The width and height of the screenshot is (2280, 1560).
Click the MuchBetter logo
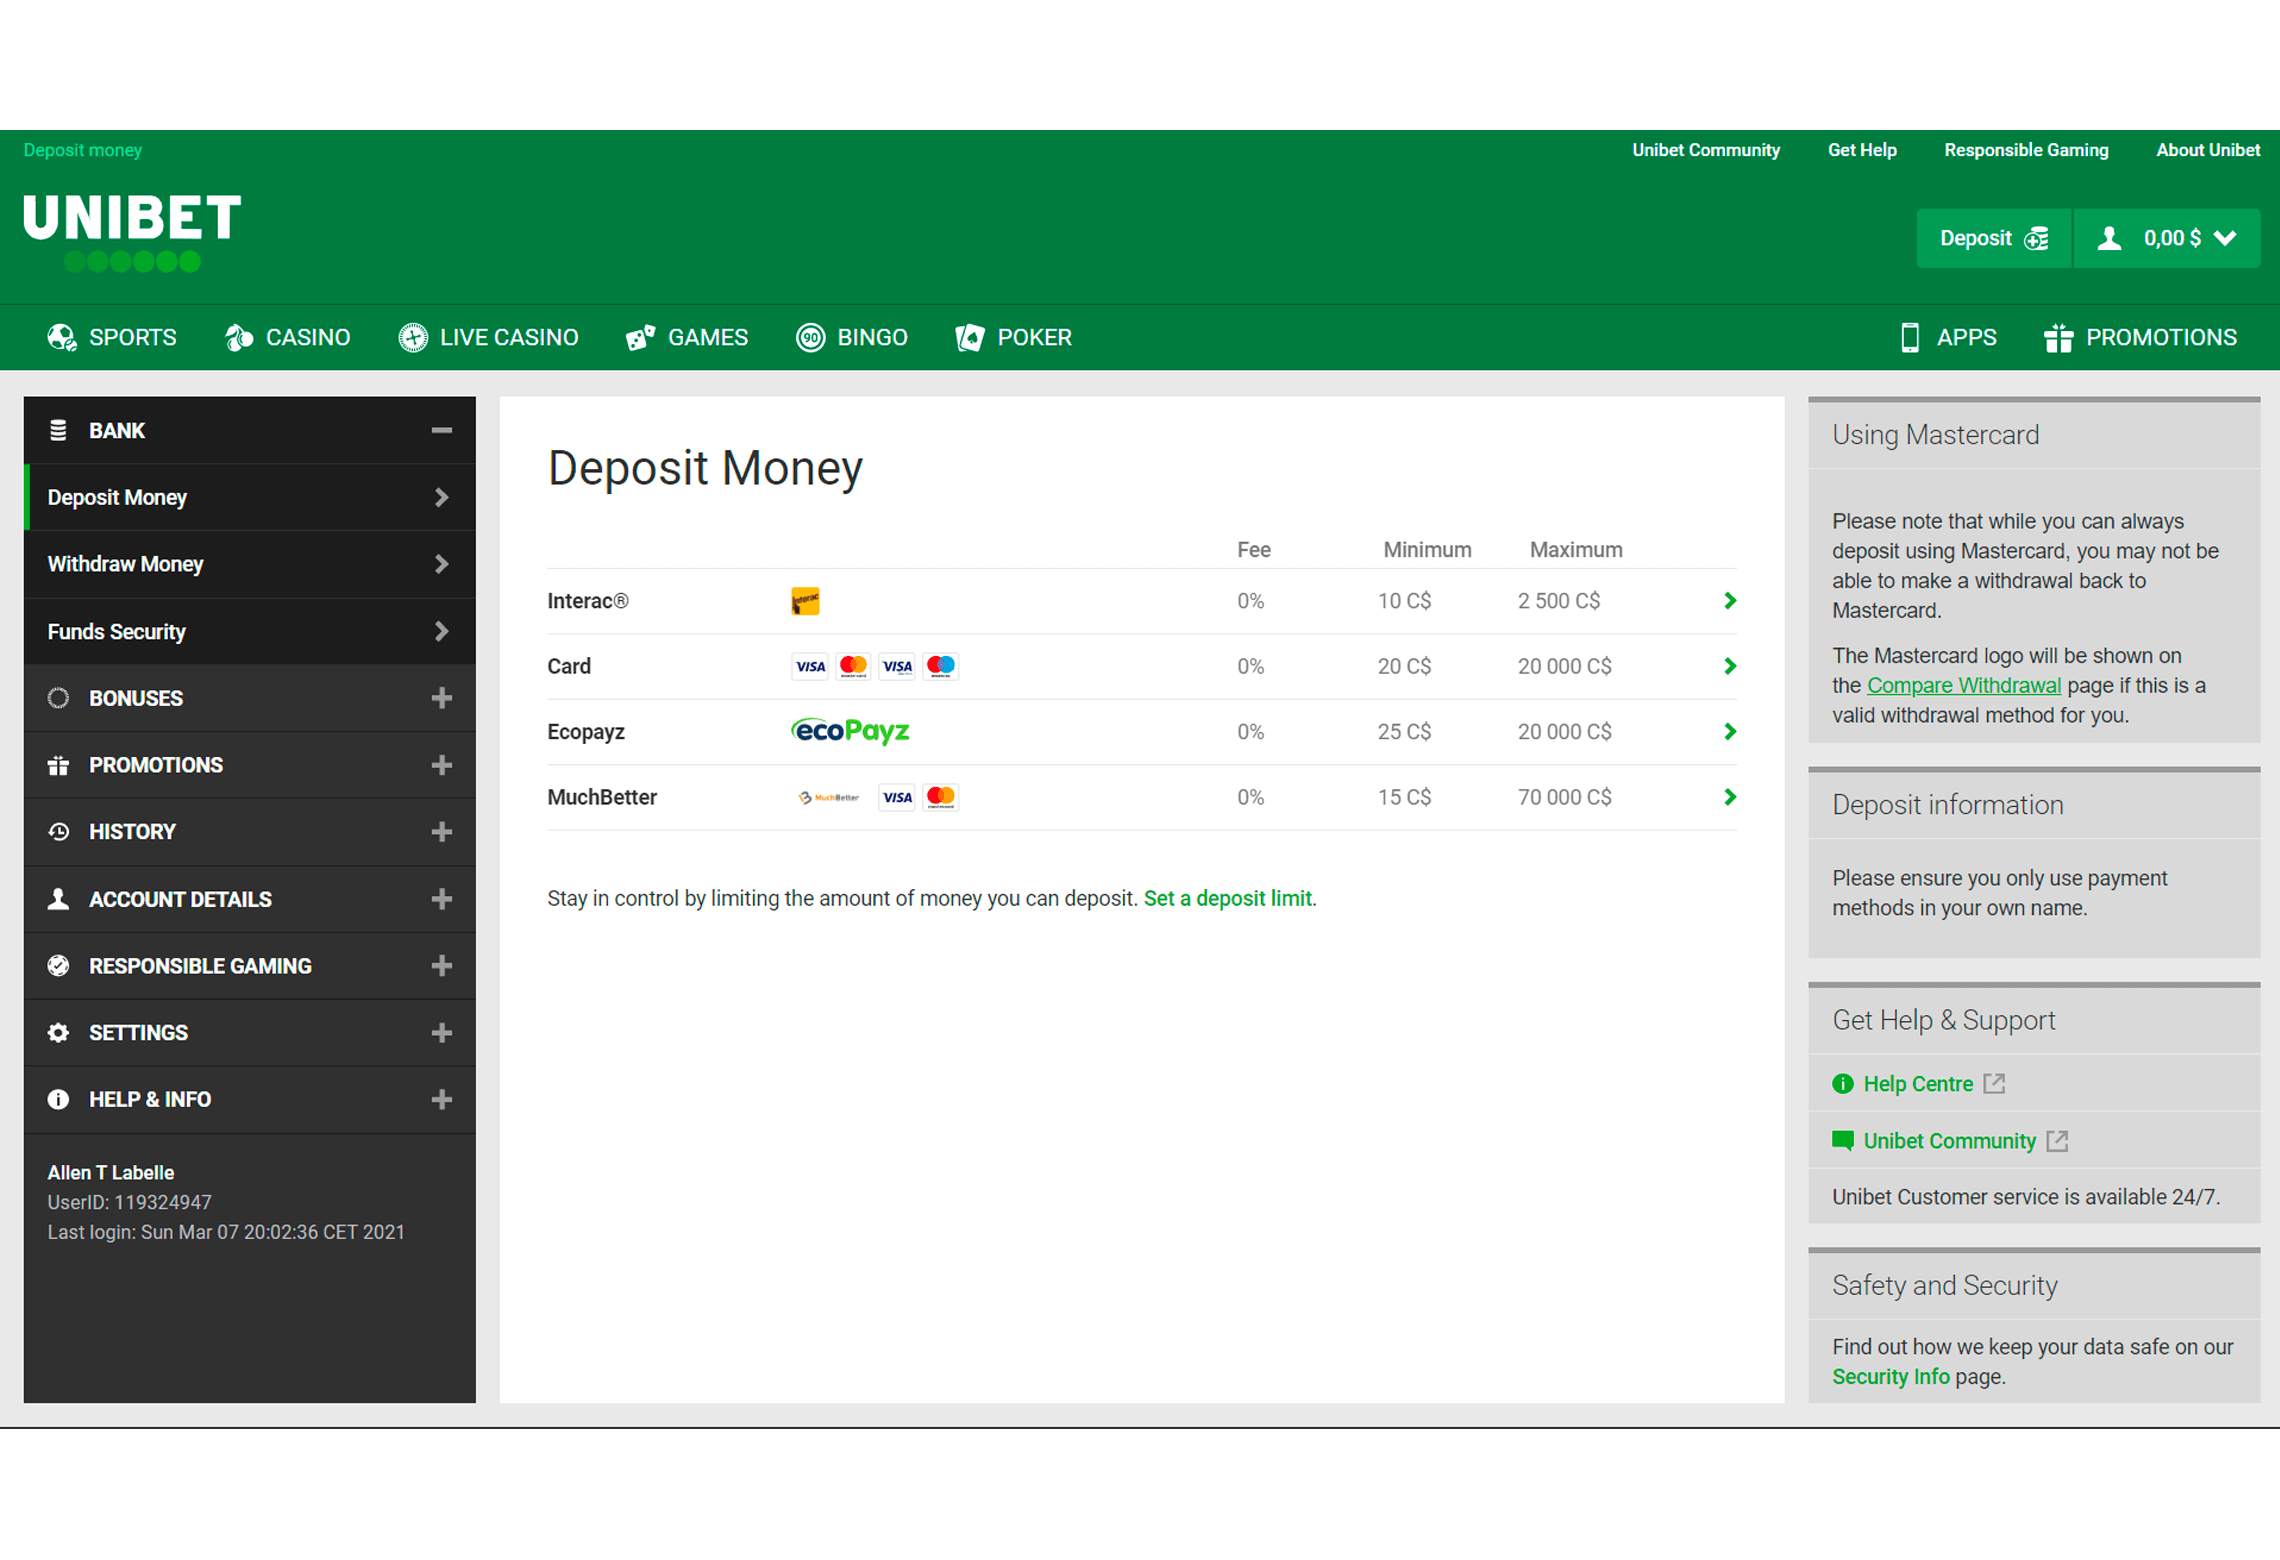coord(829,797)
